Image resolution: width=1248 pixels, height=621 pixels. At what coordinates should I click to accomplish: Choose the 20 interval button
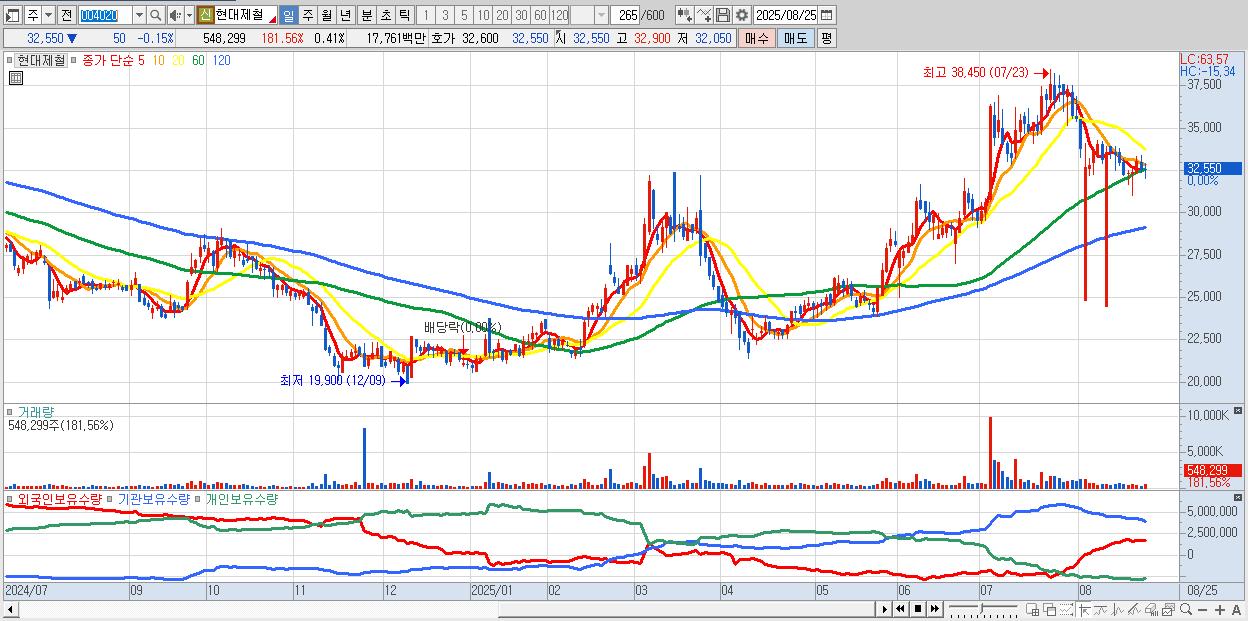coord(502,15)
